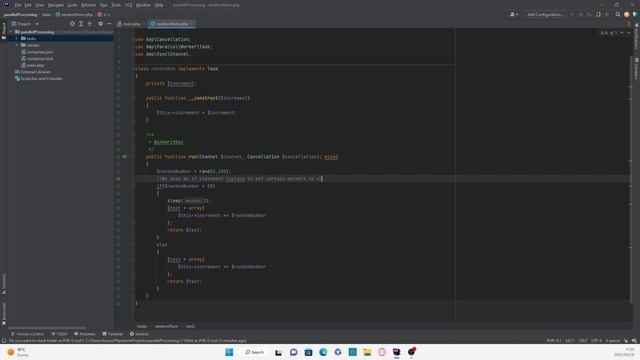Image resolution: width=640 pixels, height=360 pixels.
Task: Open the Services tool window
Action: pos(139,334)
